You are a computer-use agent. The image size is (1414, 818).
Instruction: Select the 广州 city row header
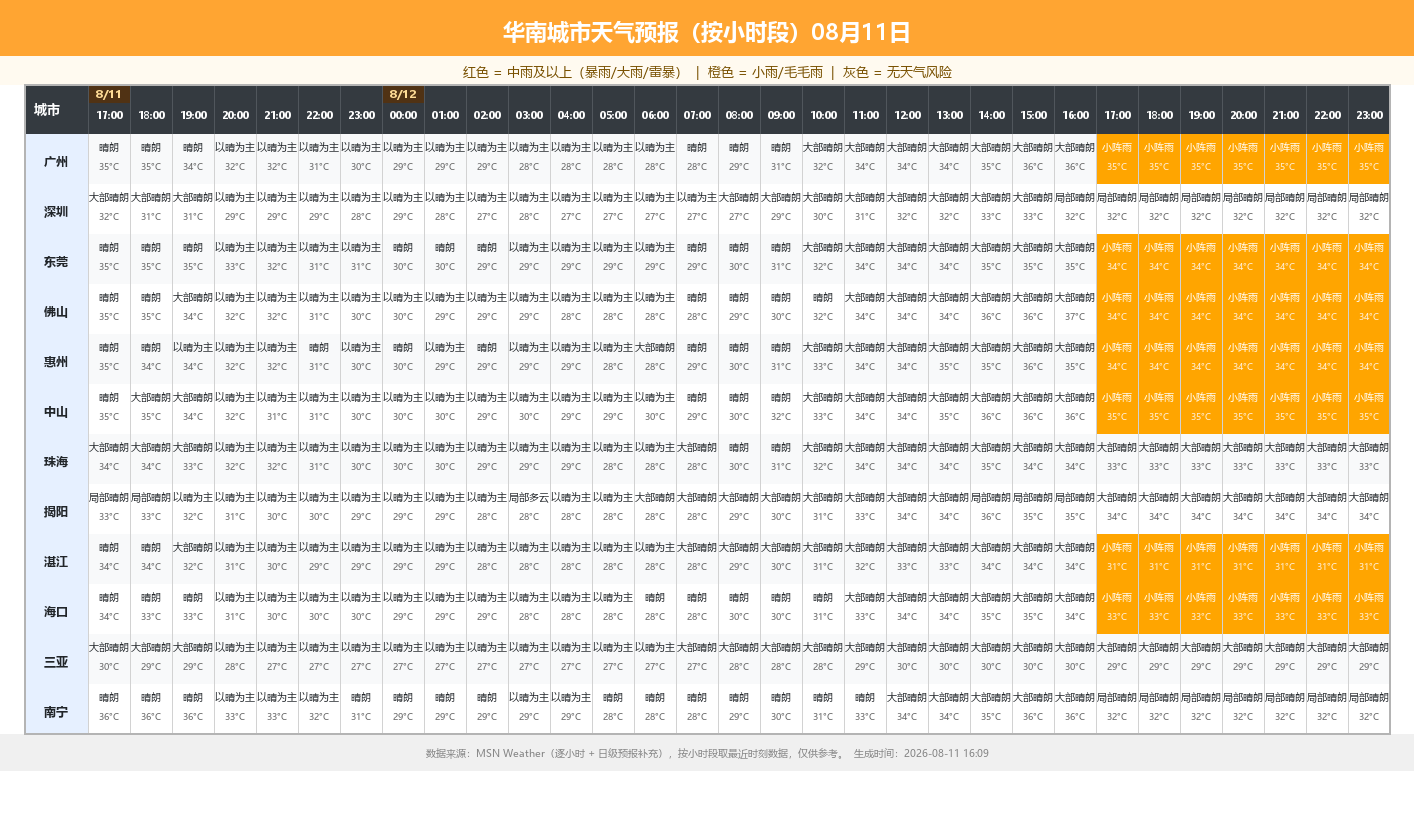(57, 159)
